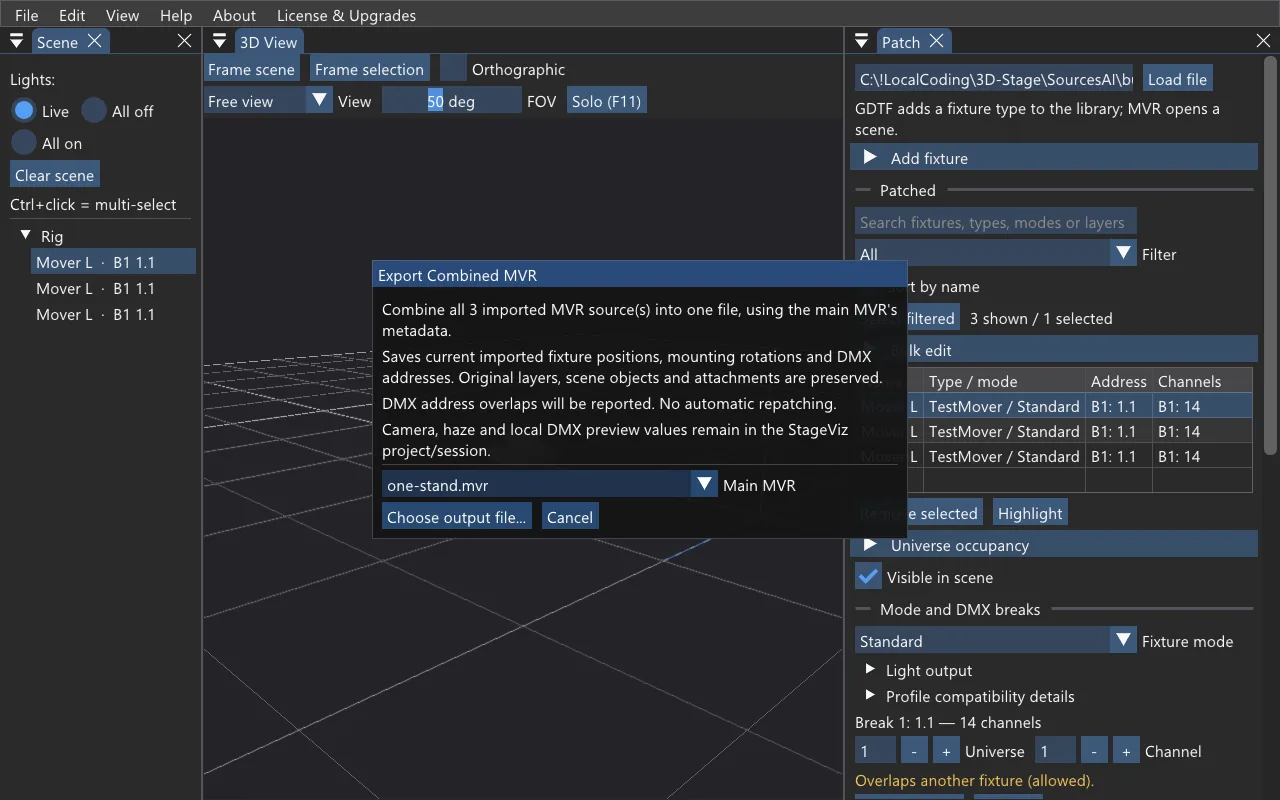Open the Scene panel options triangle
Image resolution: width=1280 pixels, height=800 pixels.
16,41
